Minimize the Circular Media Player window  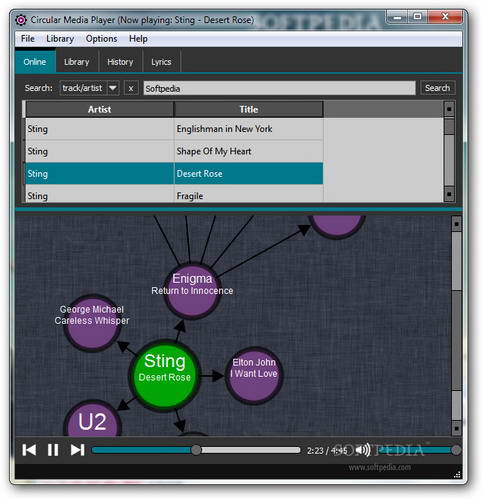(x=397, y=17)
